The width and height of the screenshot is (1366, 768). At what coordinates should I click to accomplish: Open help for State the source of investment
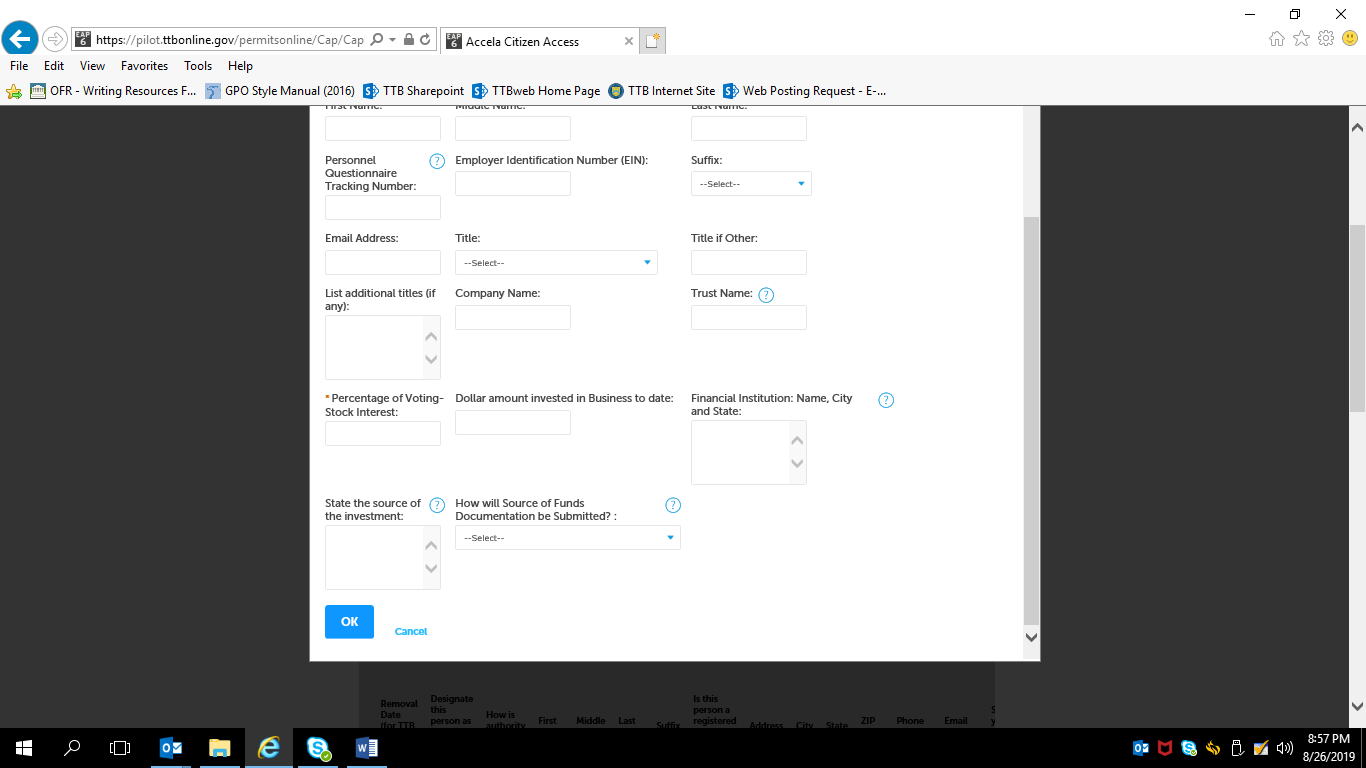coord(437,505)
